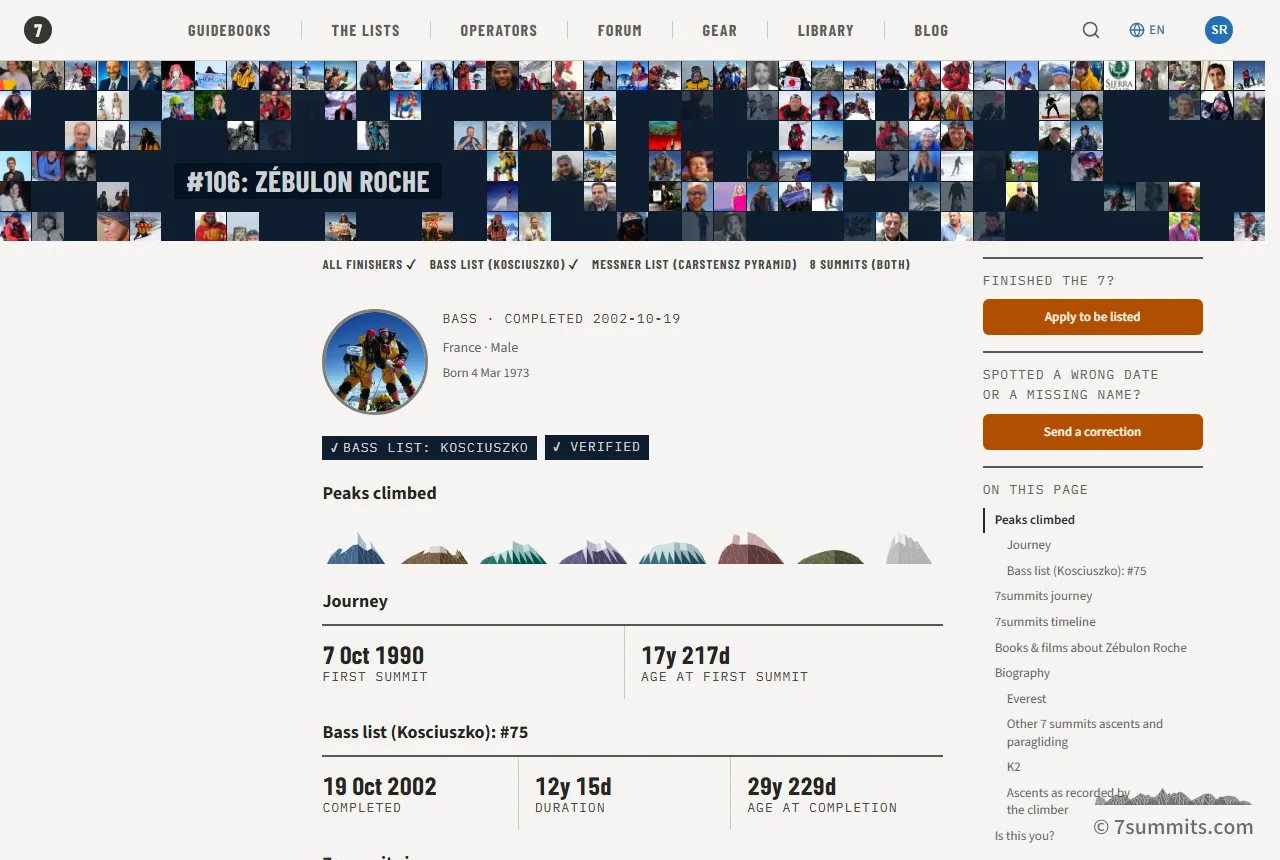Open the Library navigation item
The image size is (1280, 860).
[x=826, y=30]
